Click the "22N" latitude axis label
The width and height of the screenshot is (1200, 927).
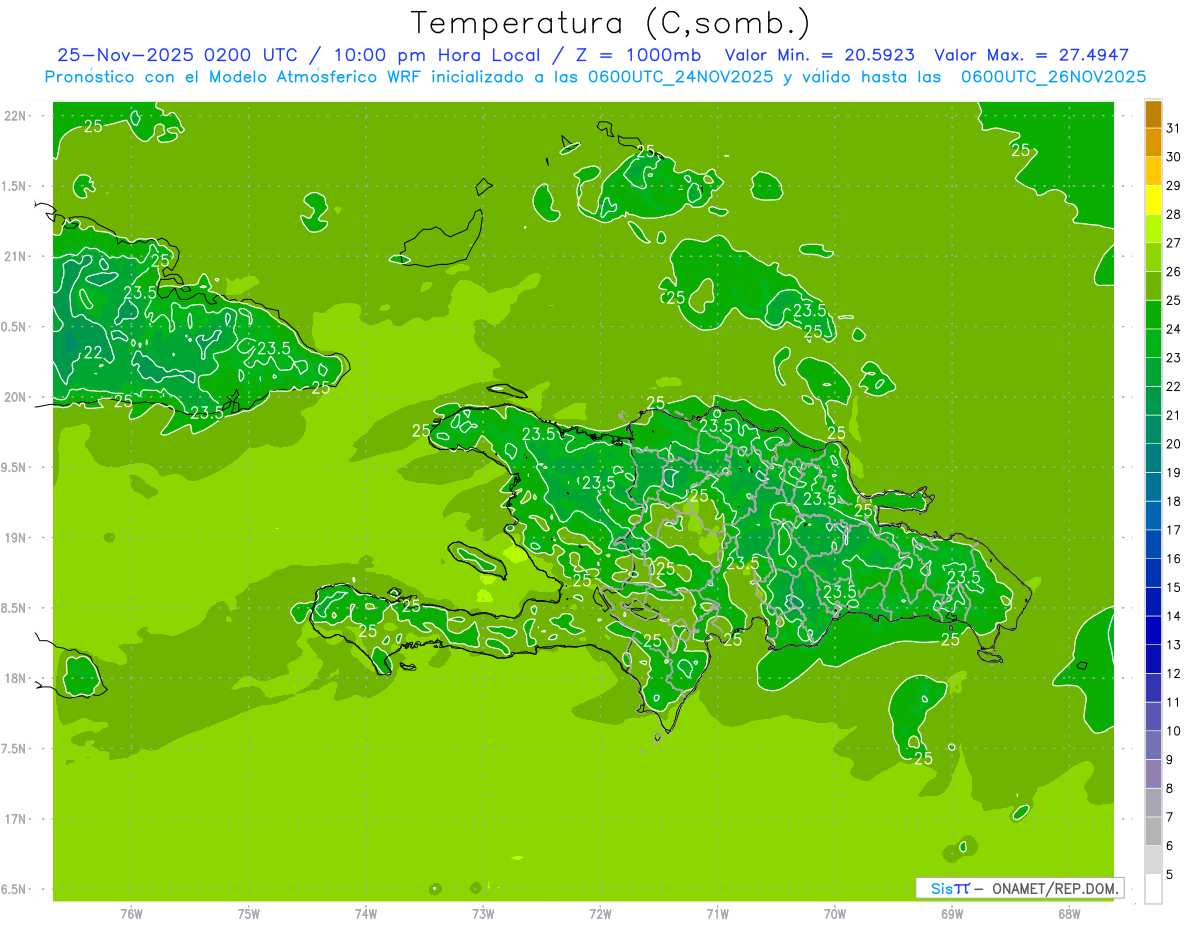(15, 115)
